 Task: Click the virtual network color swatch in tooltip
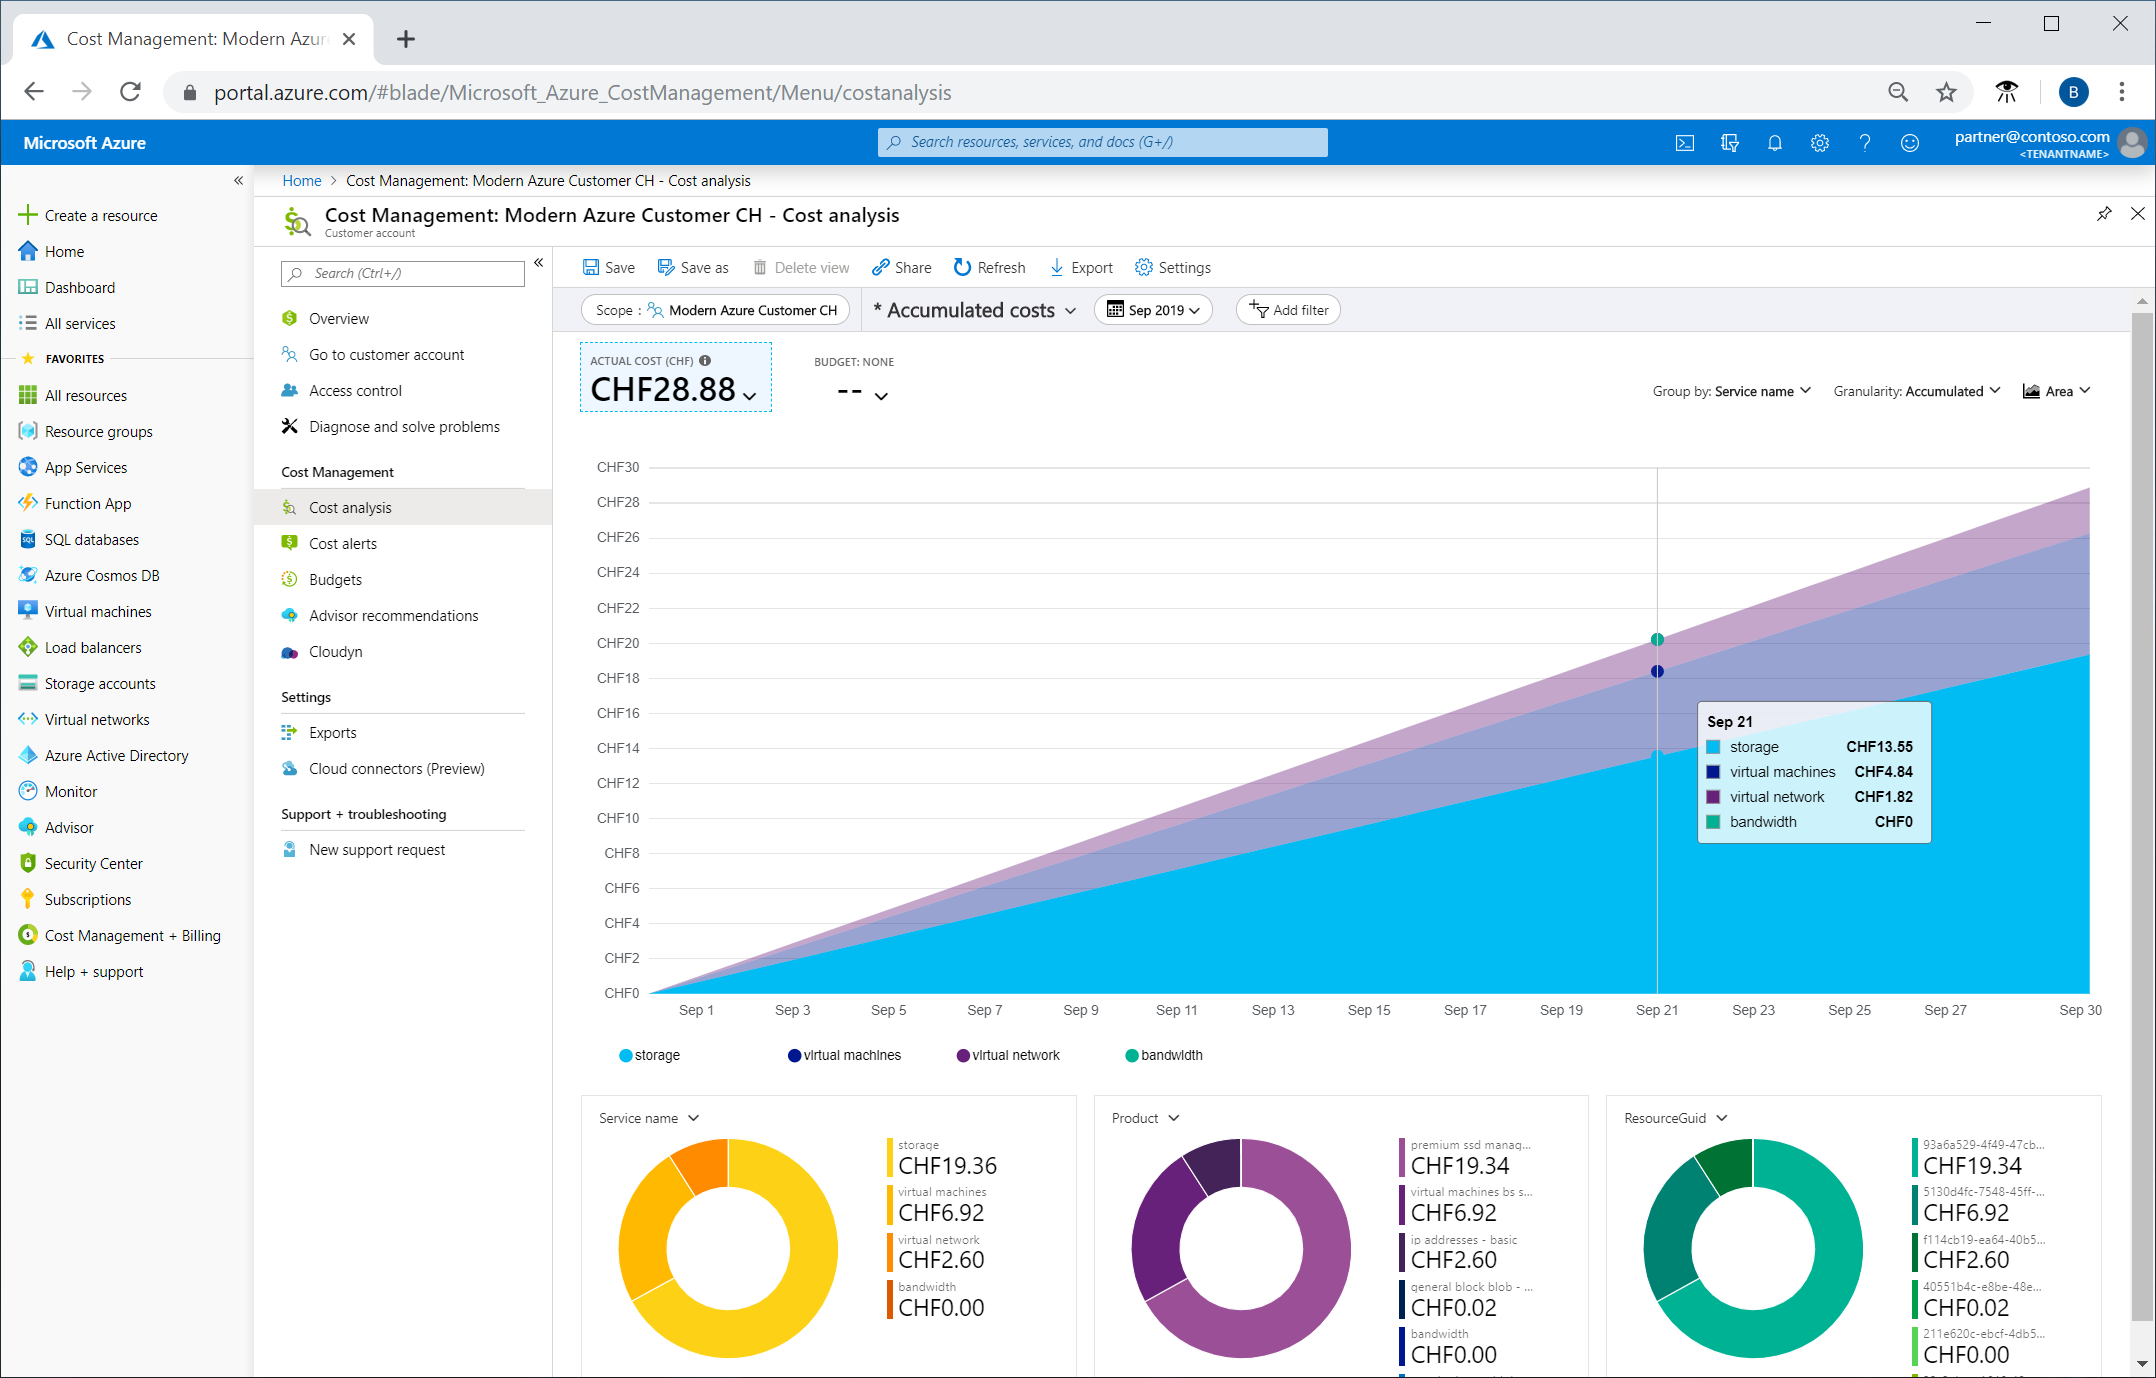(x=1713, y=797)
